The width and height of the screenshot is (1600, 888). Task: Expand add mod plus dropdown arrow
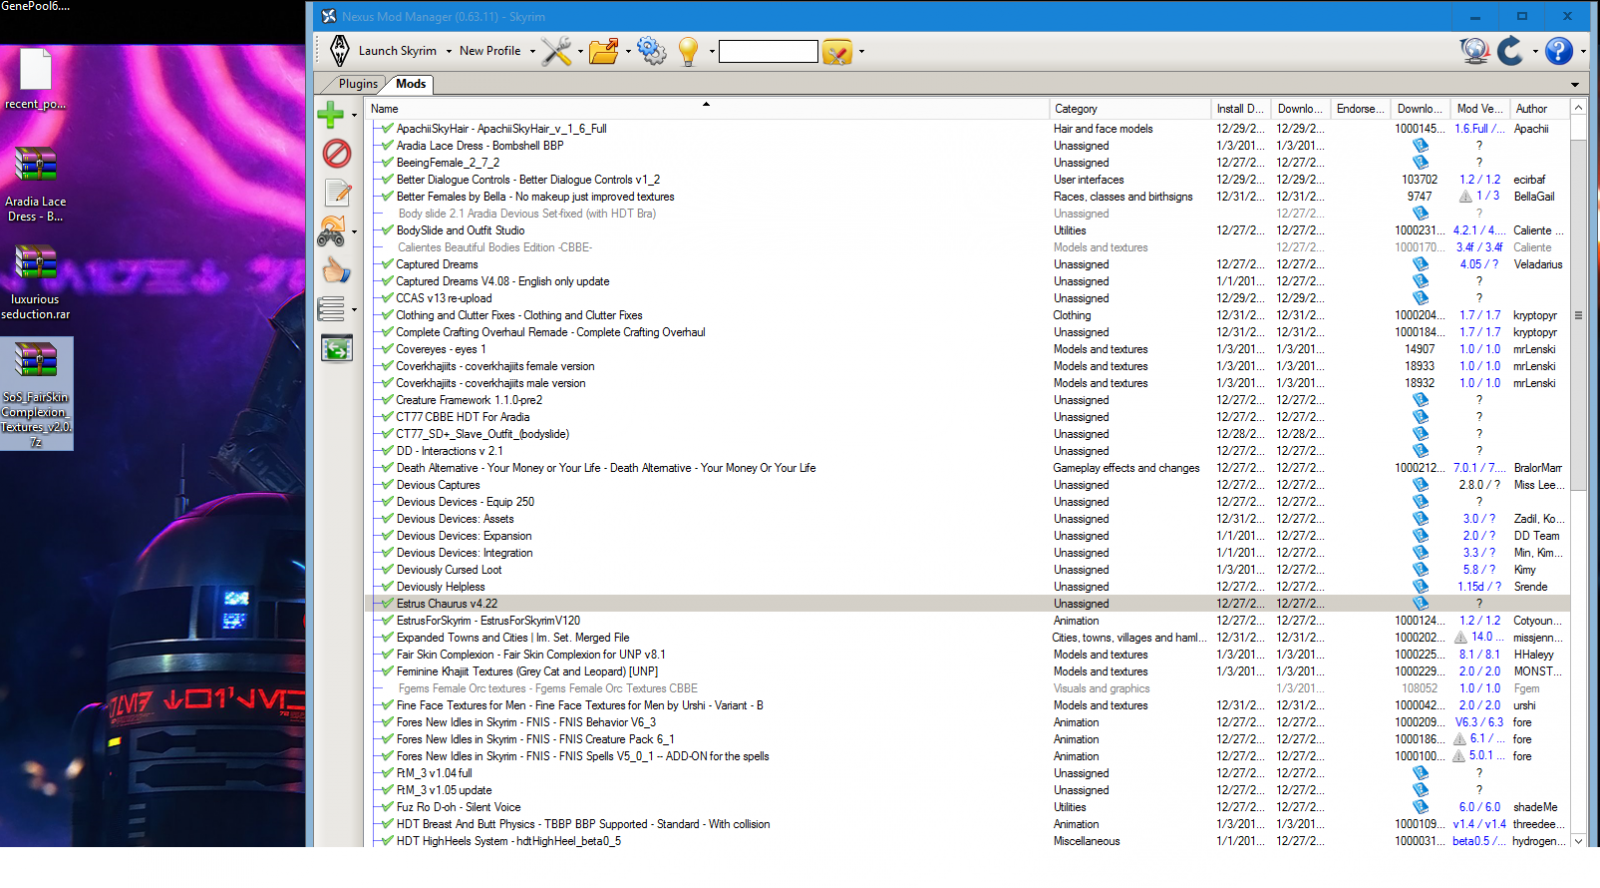point(354,116)
